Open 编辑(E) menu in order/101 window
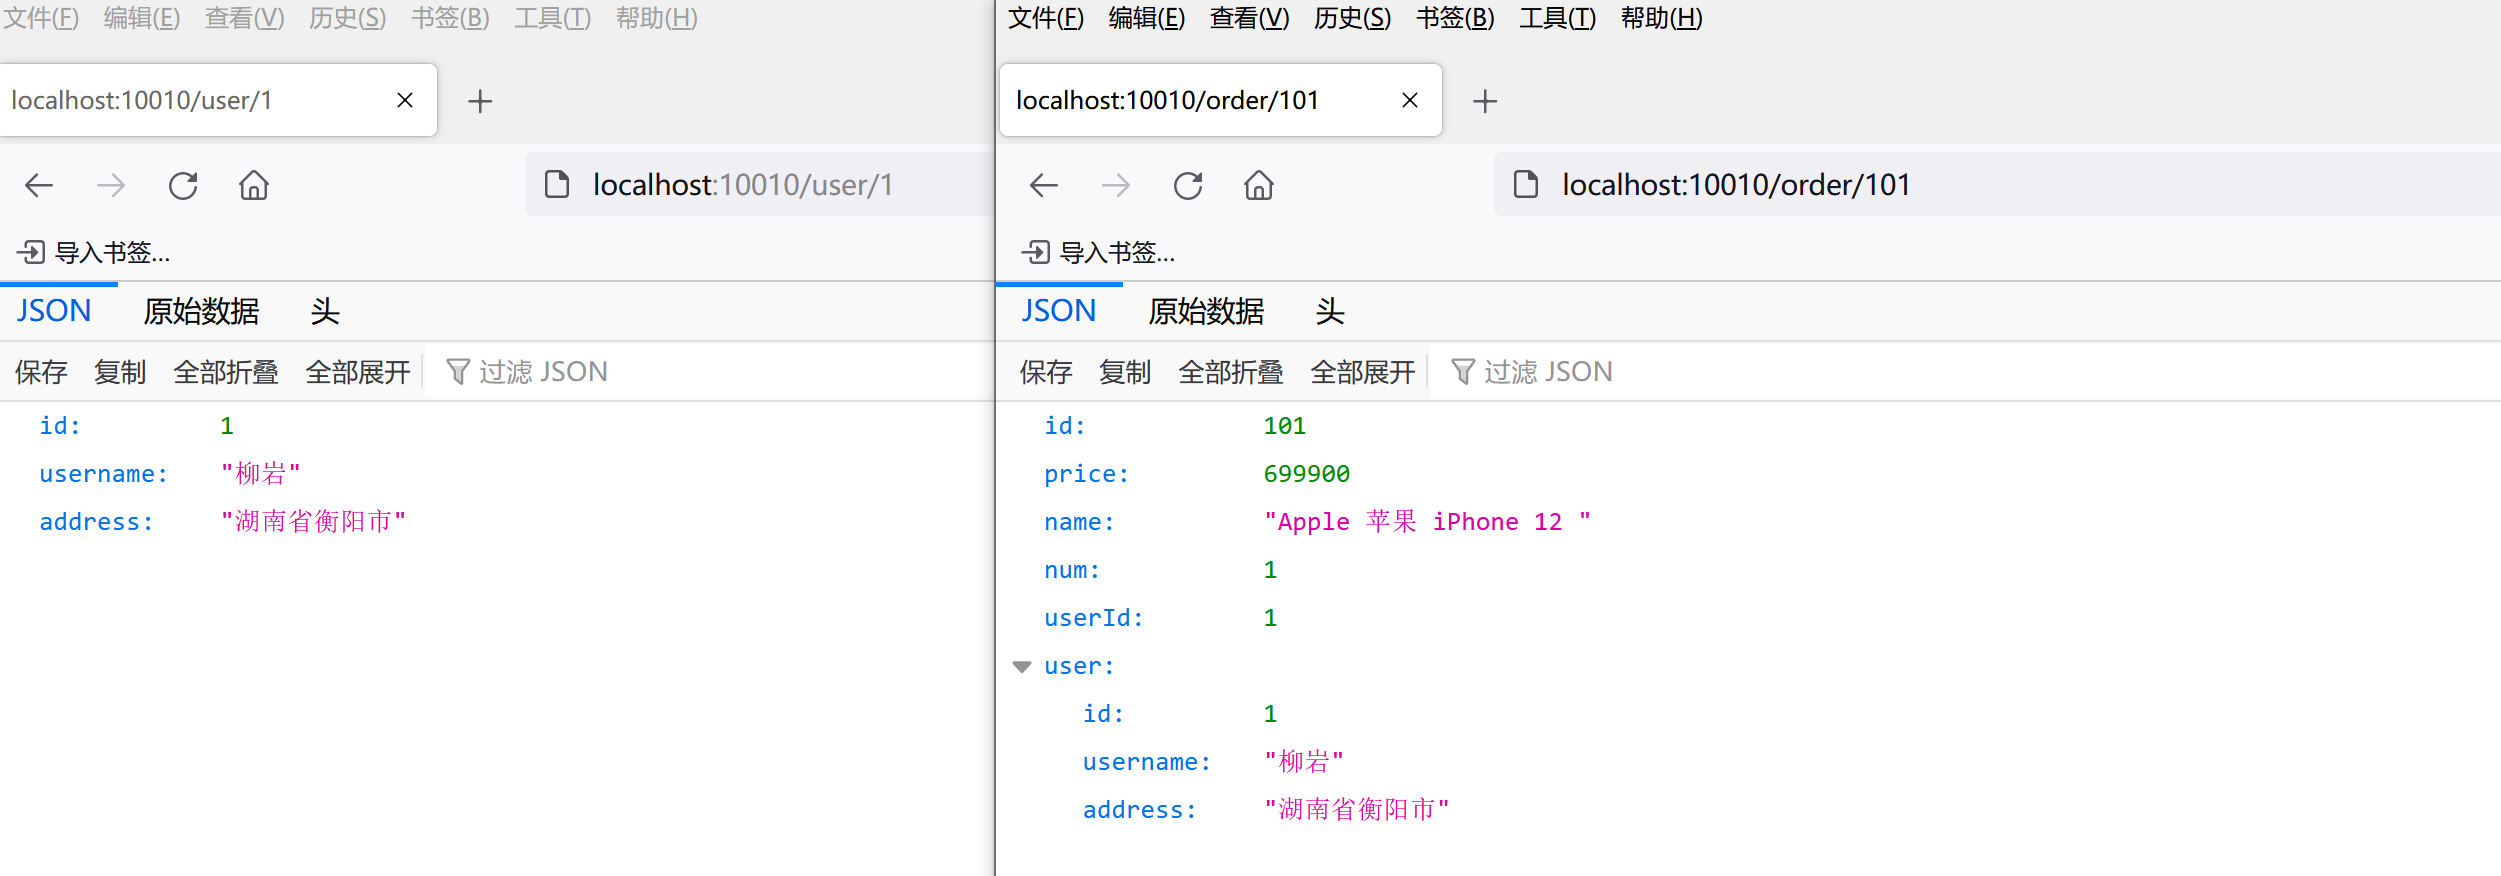2501x876 pixels. click(x=1147, y=18)
